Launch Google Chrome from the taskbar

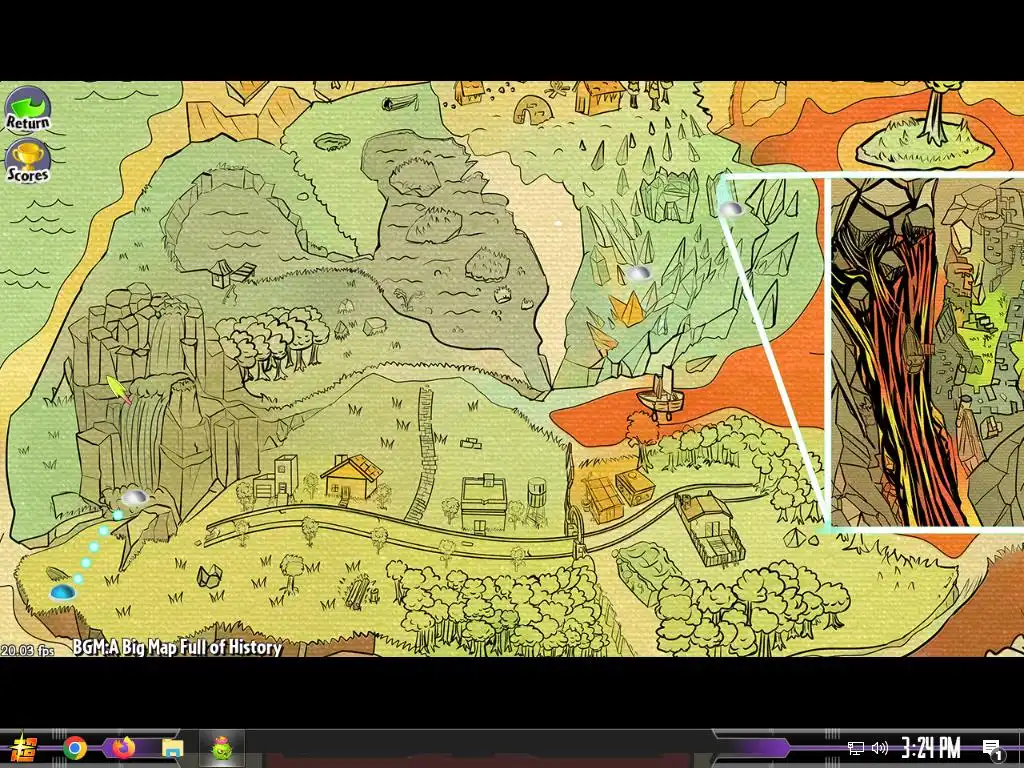coord(75,748)
